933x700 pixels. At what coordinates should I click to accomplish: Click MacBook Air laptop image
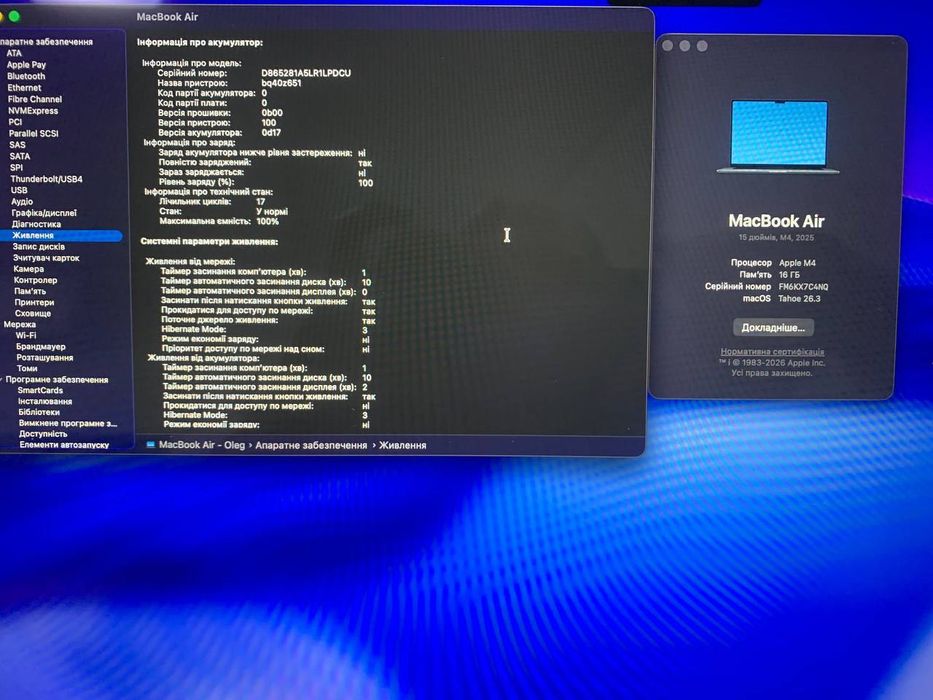pos(778,136)
